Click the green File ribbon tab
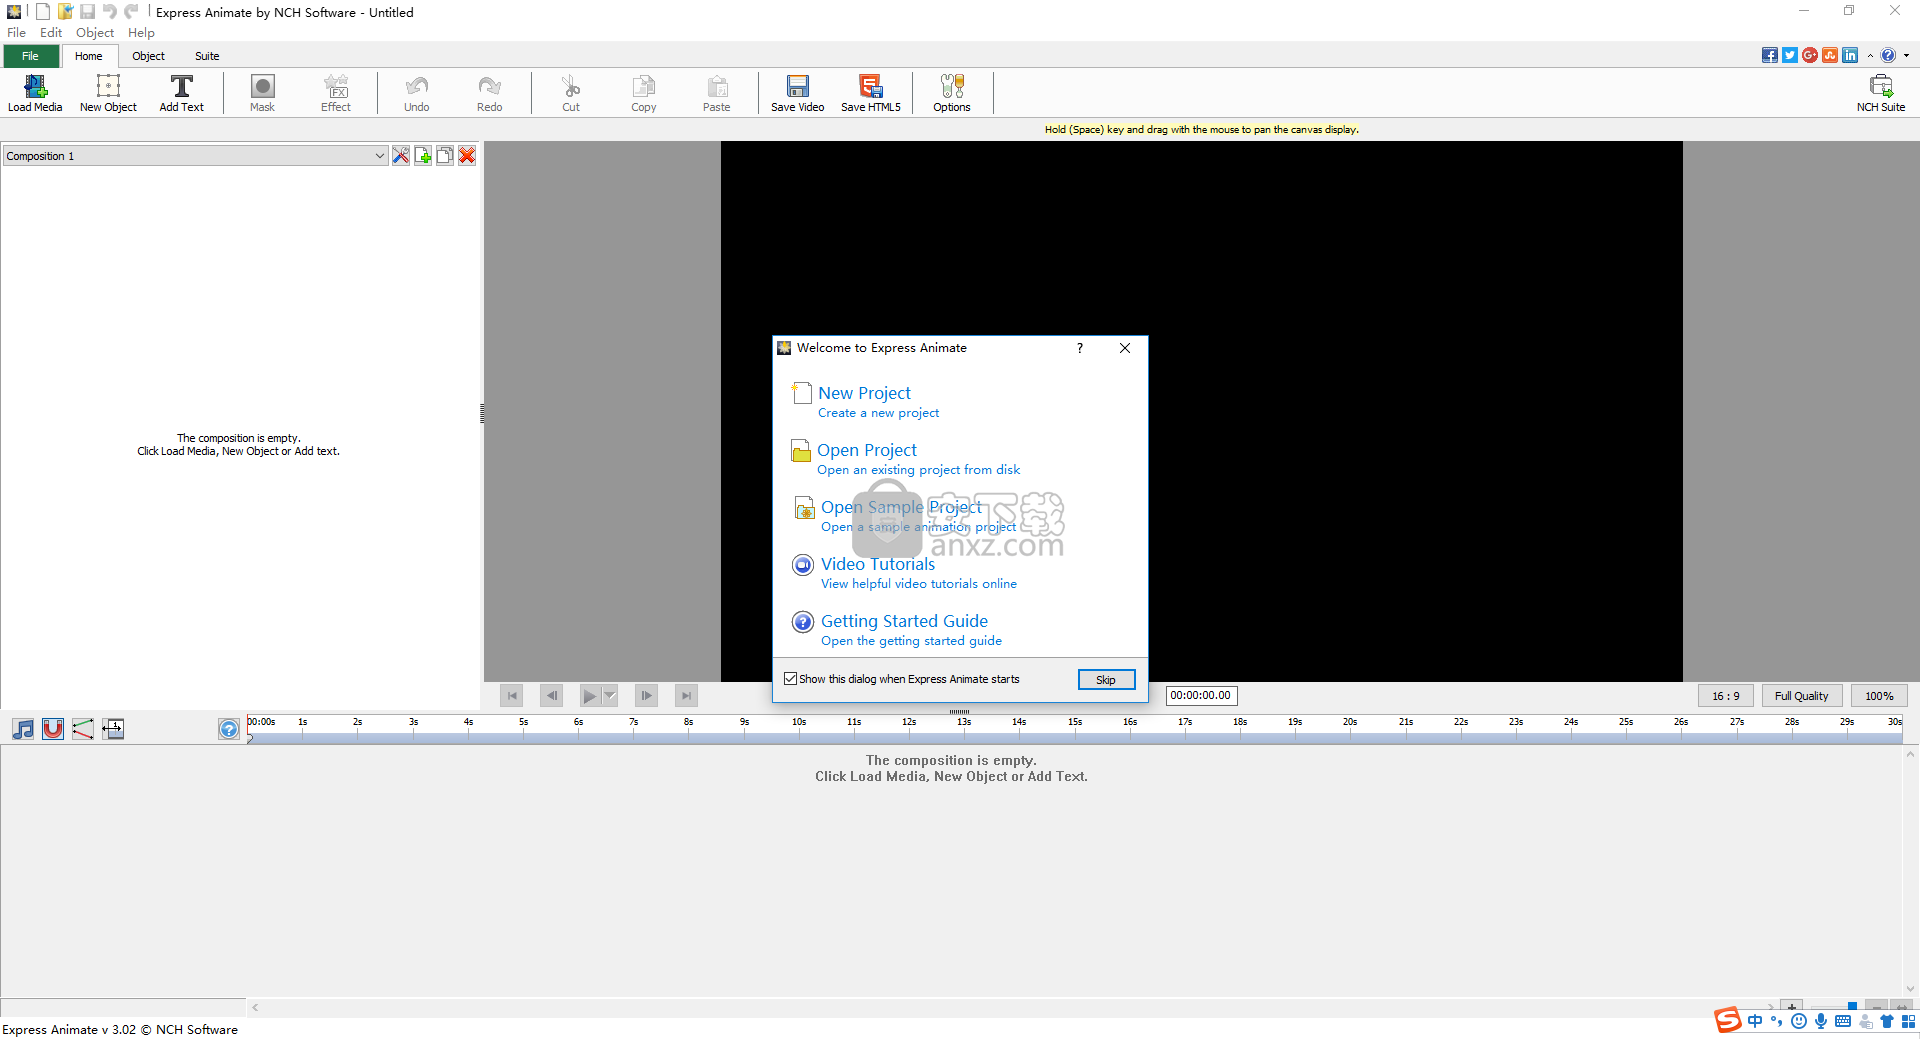 (x=31, y=56)
